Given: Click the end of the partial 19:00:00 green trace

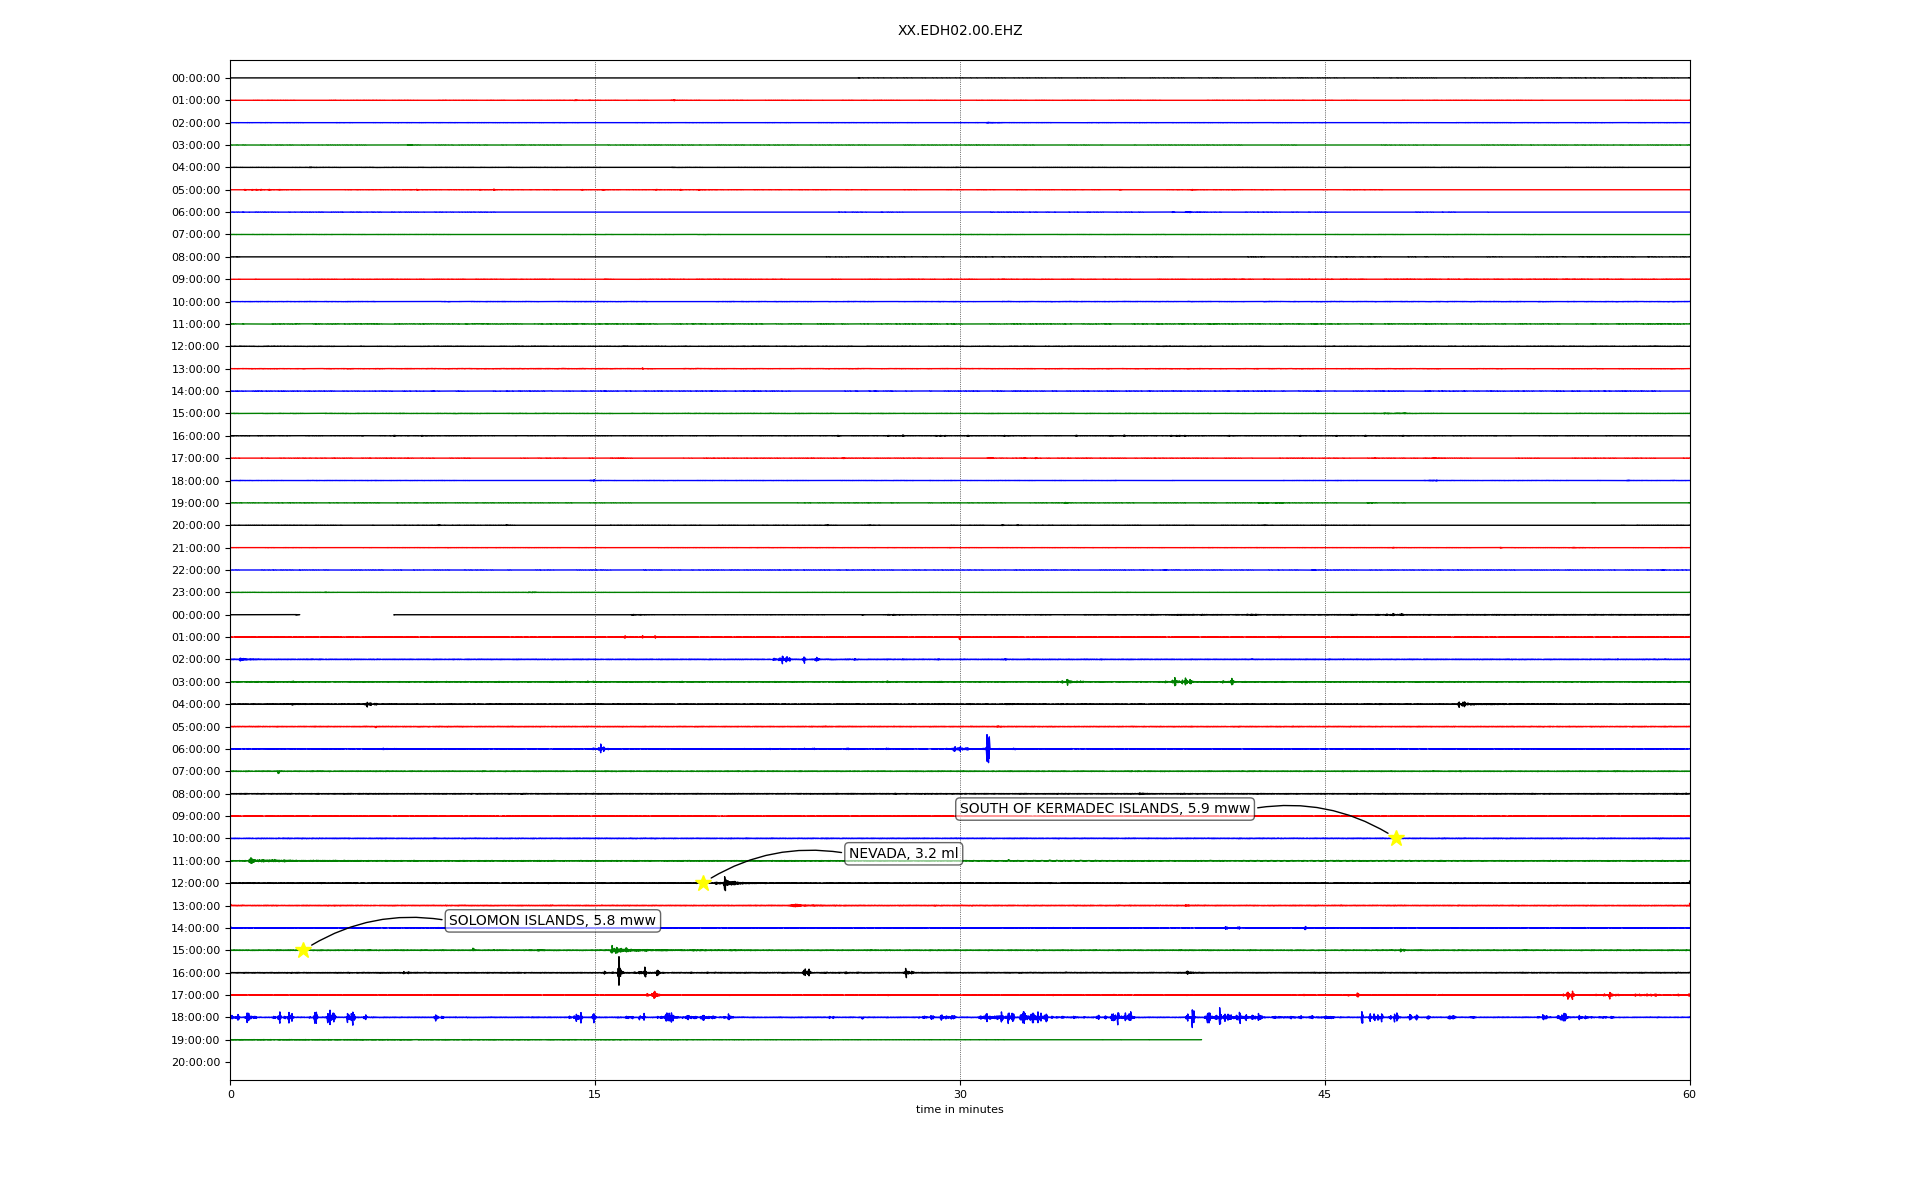Looking at the screenshot, I should tap(1200, 1040).
